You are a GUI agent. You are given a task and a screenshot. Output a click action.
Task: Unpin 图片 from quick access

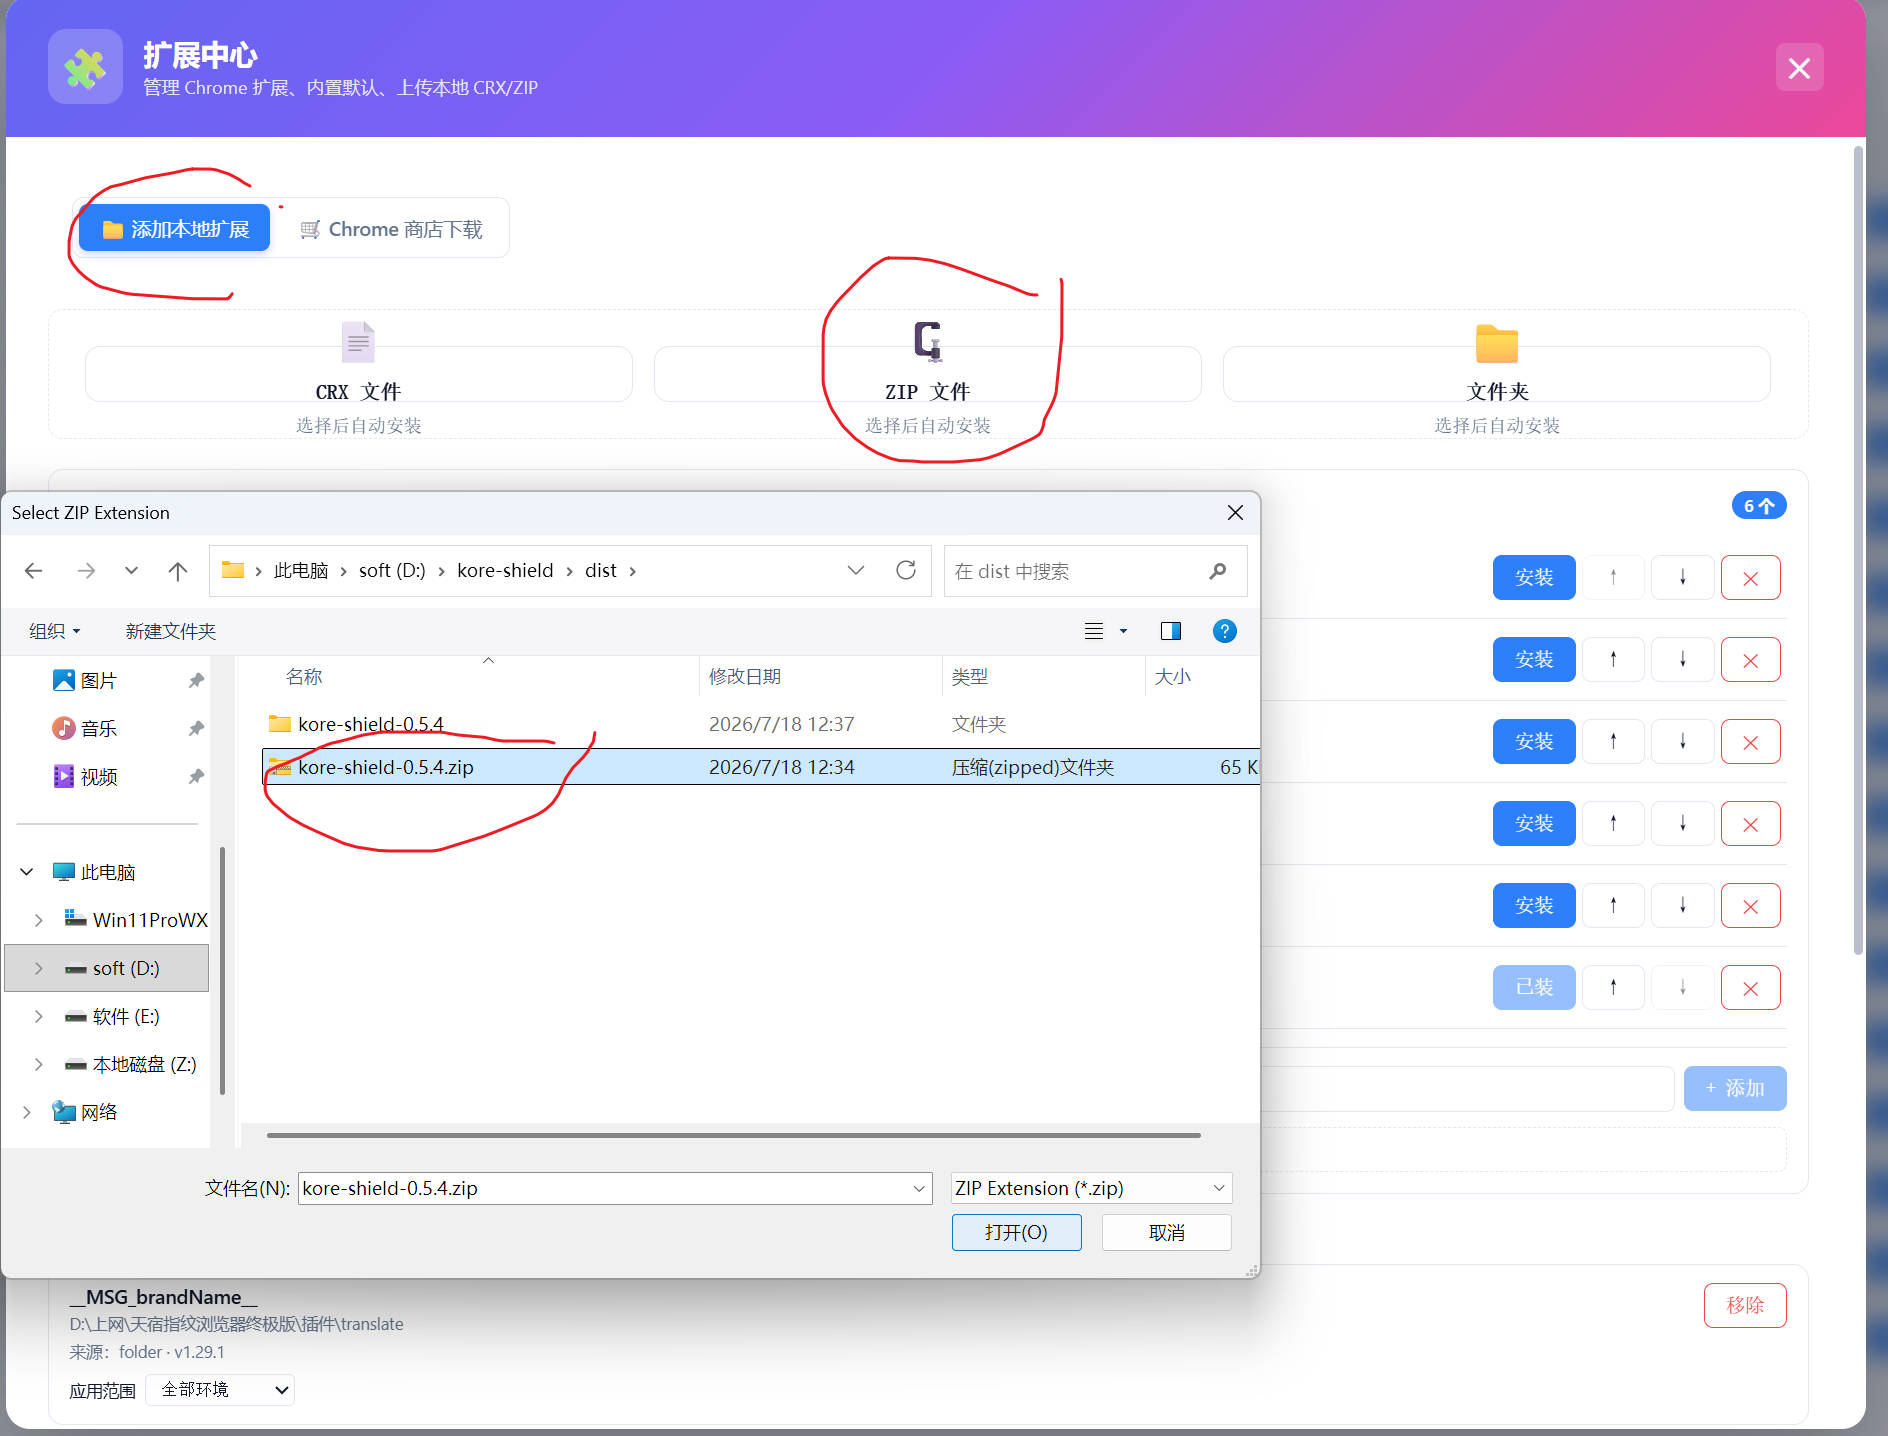196,680
